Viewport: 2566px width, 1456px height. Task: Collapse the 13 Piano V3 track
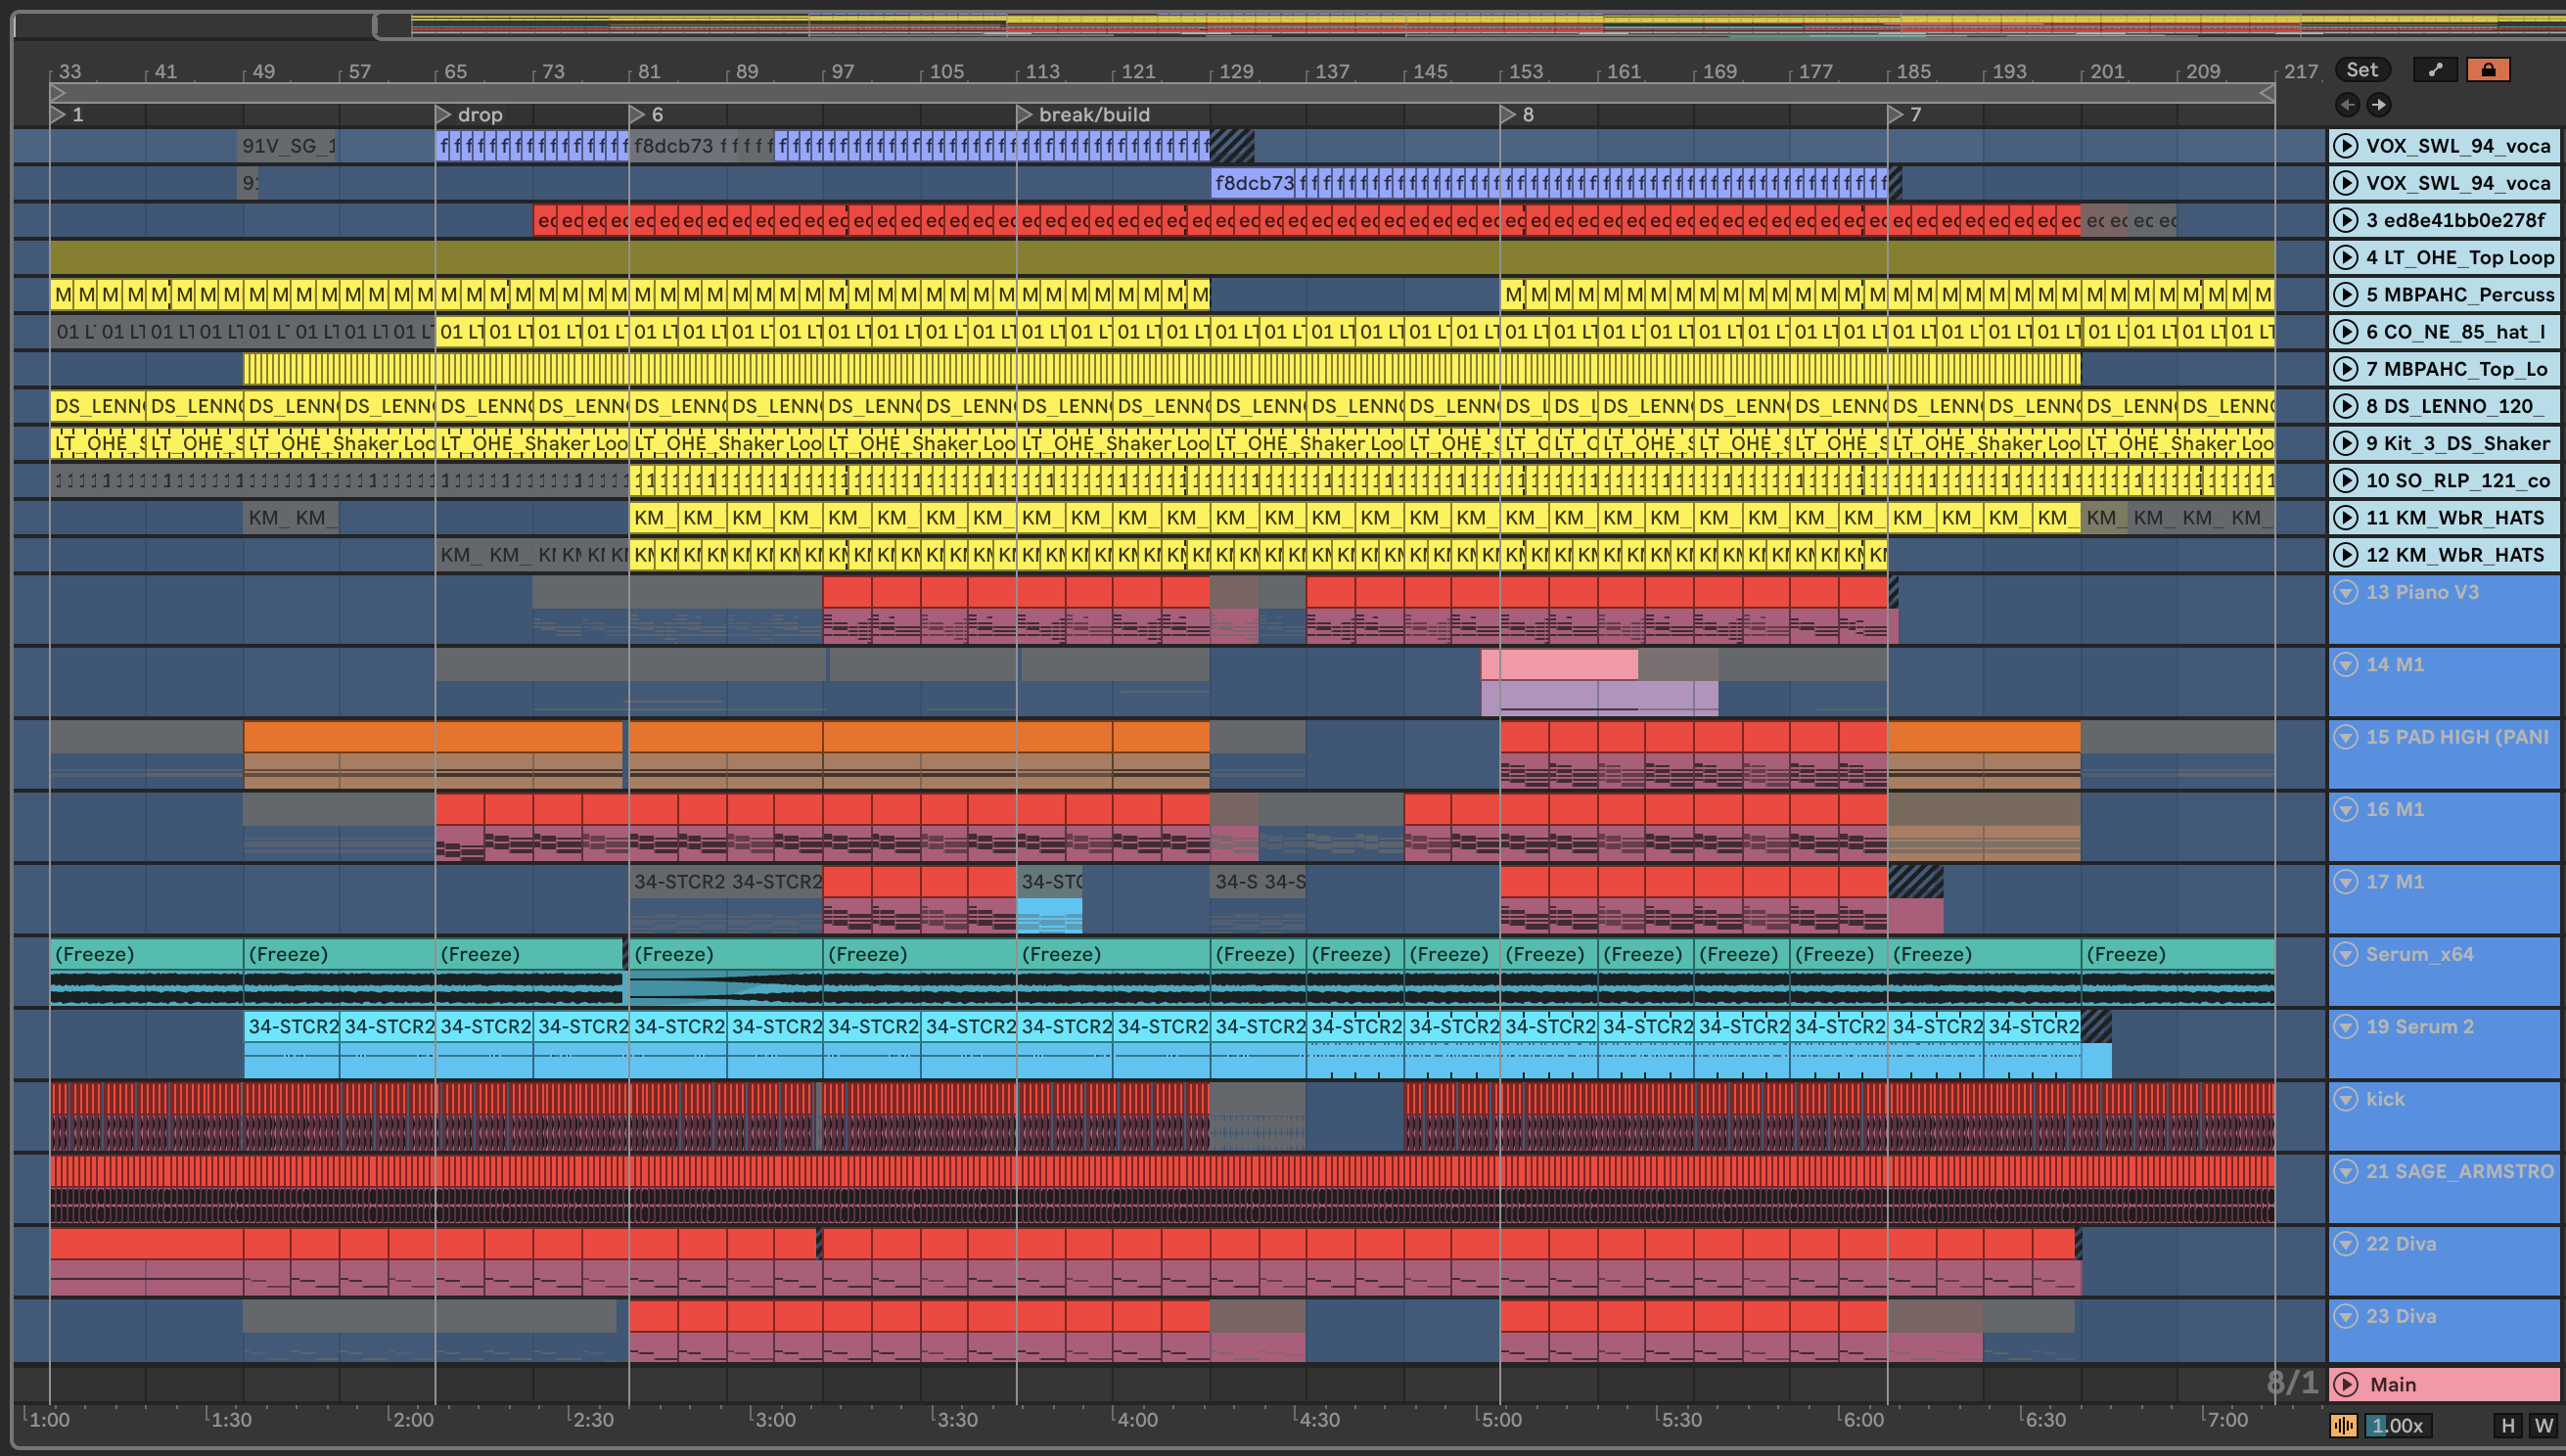[x=2345, y=592]
